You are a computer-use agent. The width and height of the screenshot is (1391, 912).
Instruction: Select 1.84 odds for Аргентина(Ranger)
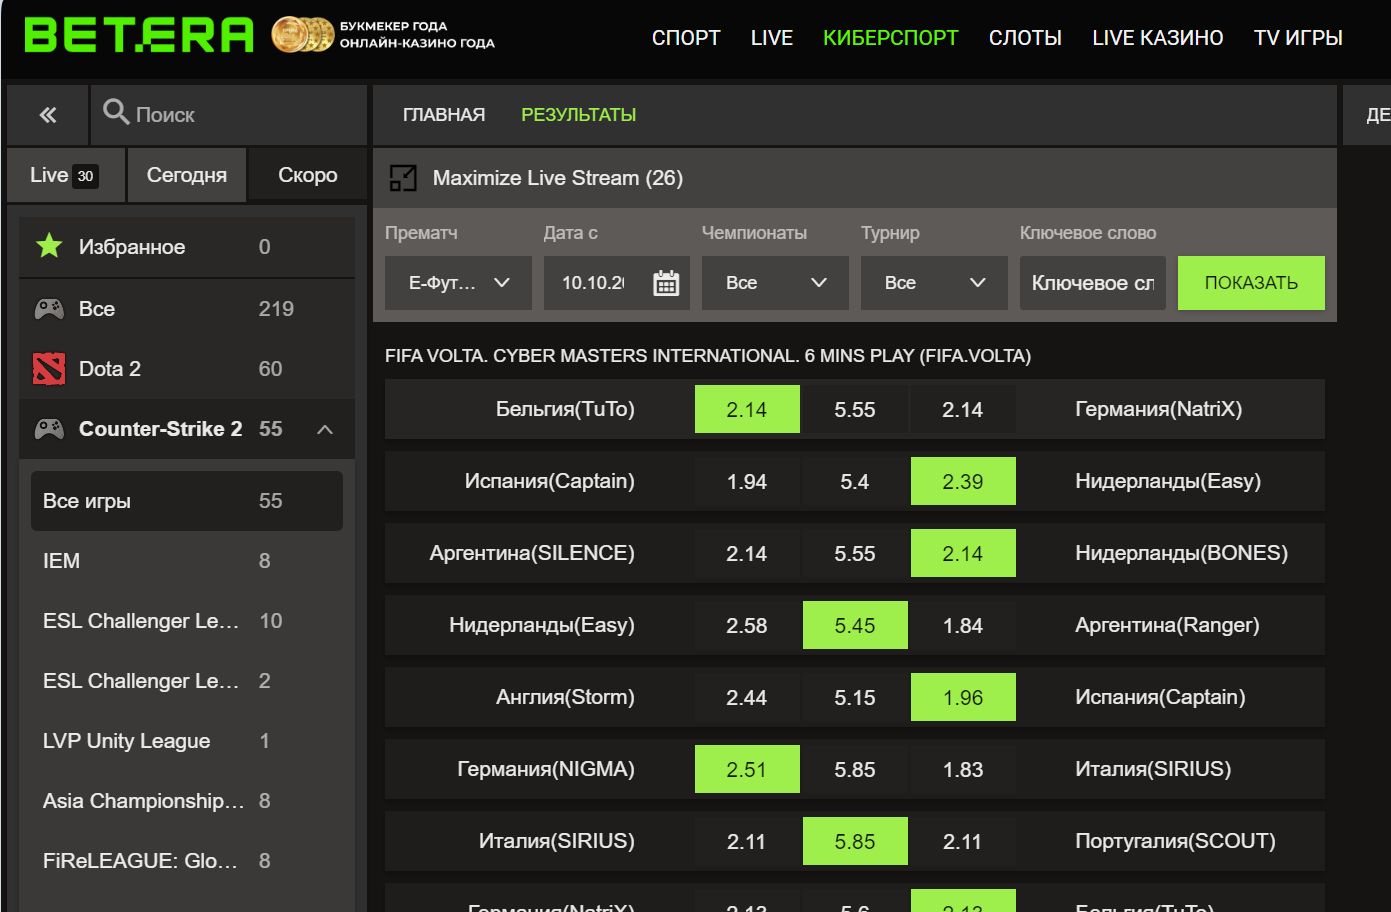tap(963, 625)
